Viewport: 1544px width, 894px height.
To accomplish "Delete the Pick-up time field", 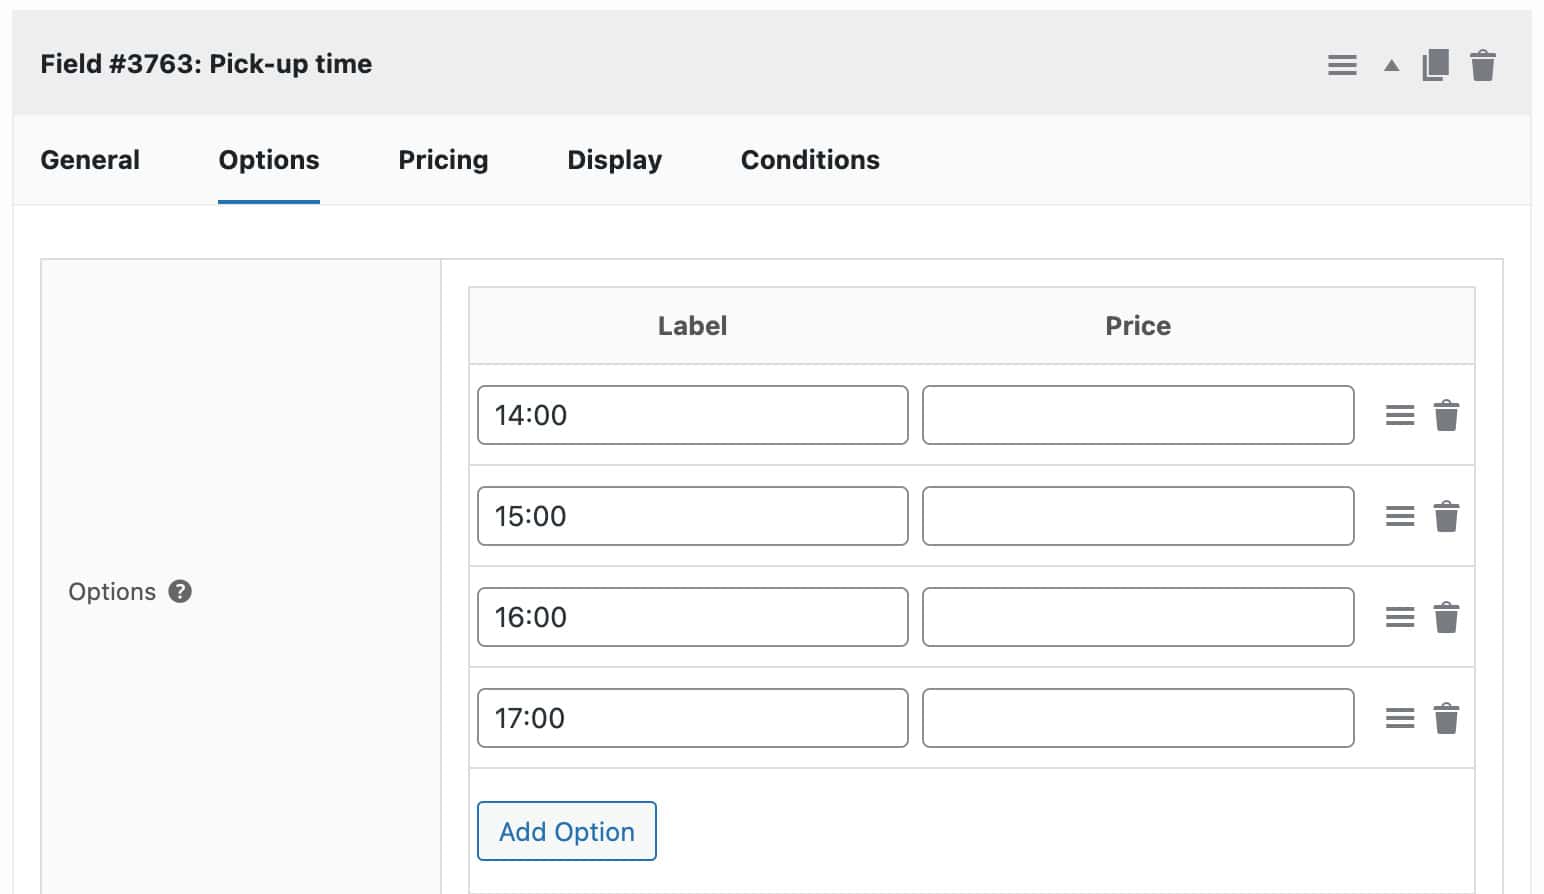I will [x=1484, y=64].
